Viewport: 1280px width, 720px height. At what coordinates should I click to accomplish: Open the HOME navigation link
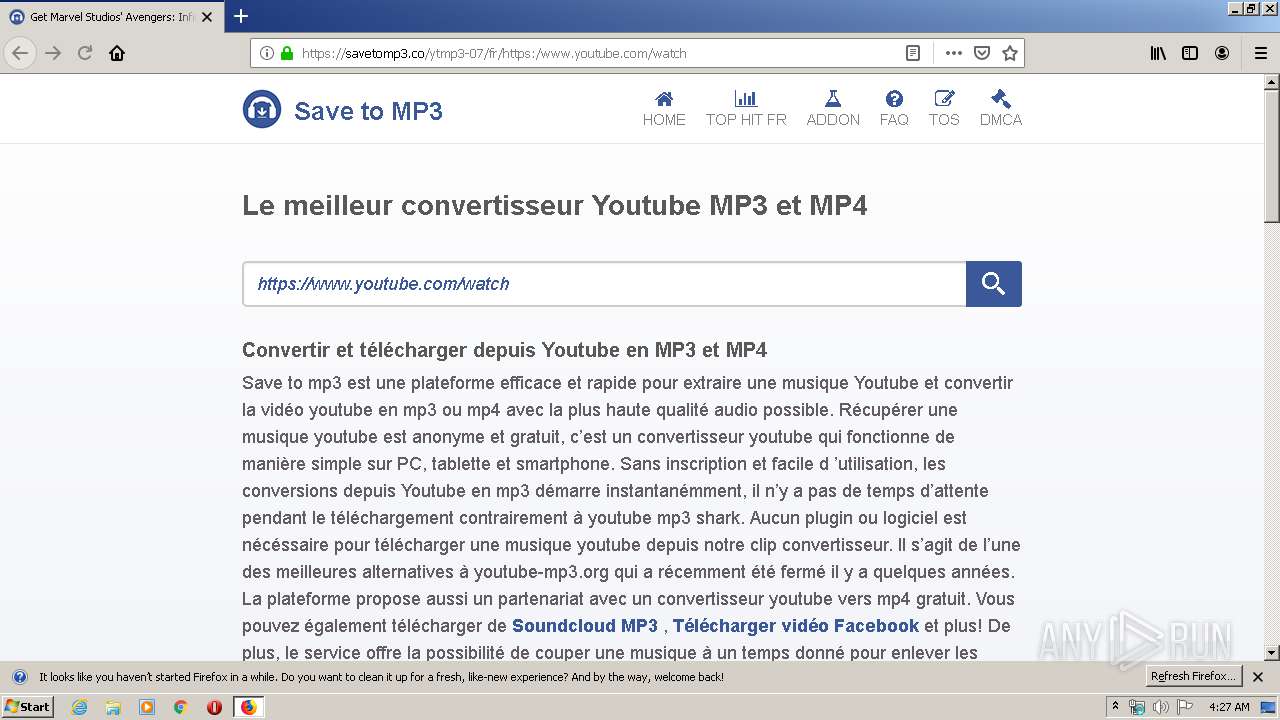664,109
